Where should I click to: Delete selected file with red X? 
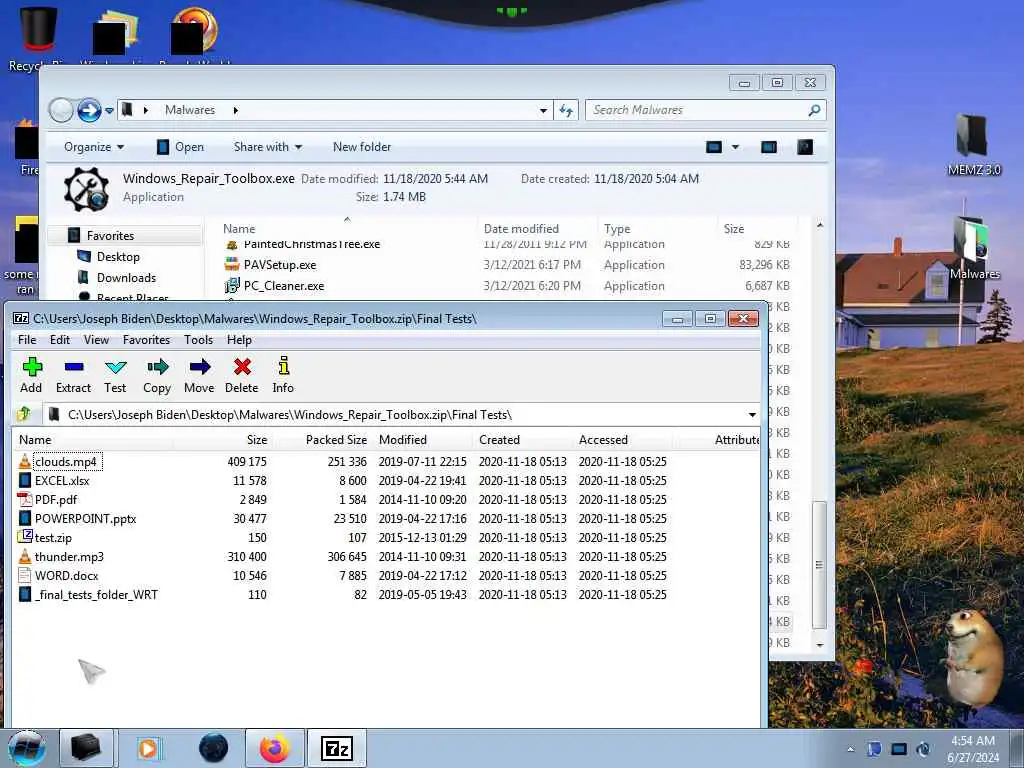click(242, 375)
